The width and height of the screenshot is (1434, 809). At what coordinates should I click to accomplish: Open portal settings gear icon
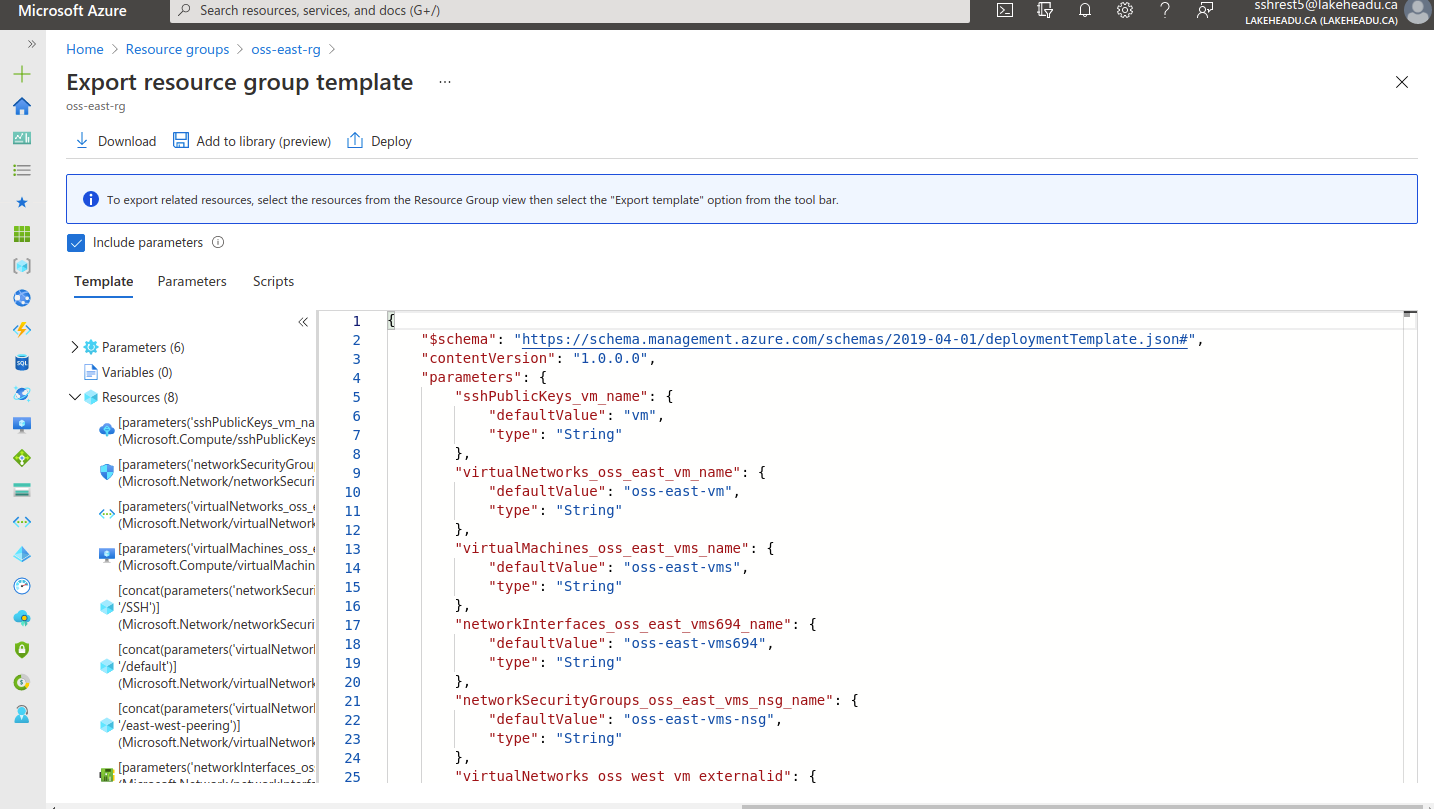1125,10
